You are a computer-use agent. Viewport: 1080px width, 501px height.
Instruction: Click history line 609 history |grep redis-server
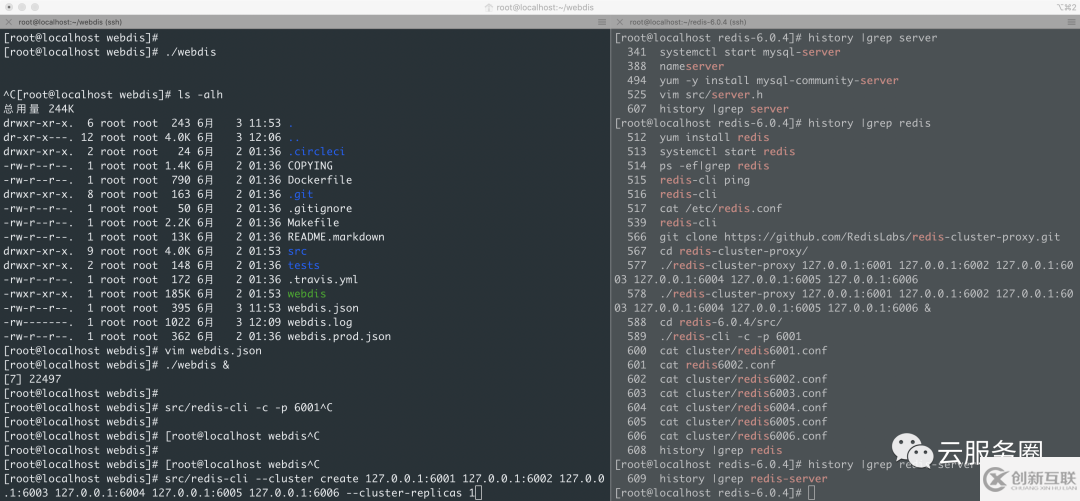(727, 478)
